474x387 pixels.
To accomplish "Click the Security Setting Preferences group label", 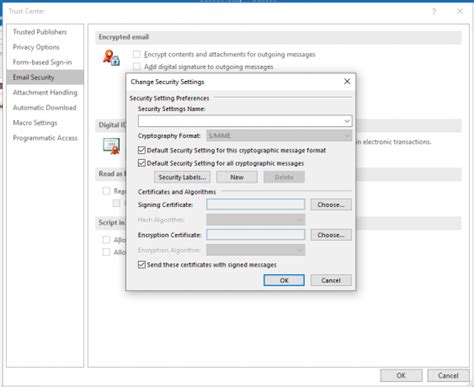I will [x=169, y=98].
